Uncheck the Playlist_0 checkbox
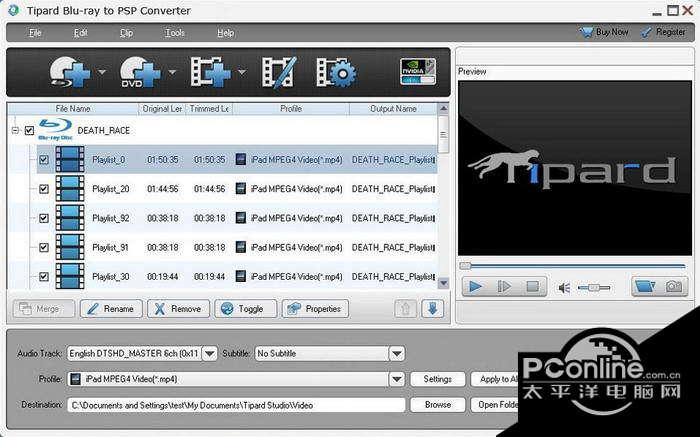Viewport: 700px width, 437px height. pos(44,159)
